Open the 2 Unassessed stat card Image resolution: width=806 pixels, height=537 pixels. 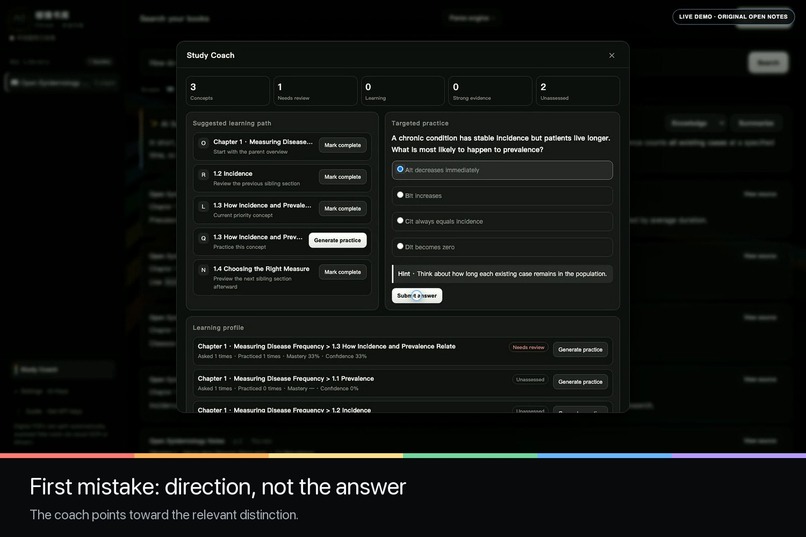(x=578, y=91)
